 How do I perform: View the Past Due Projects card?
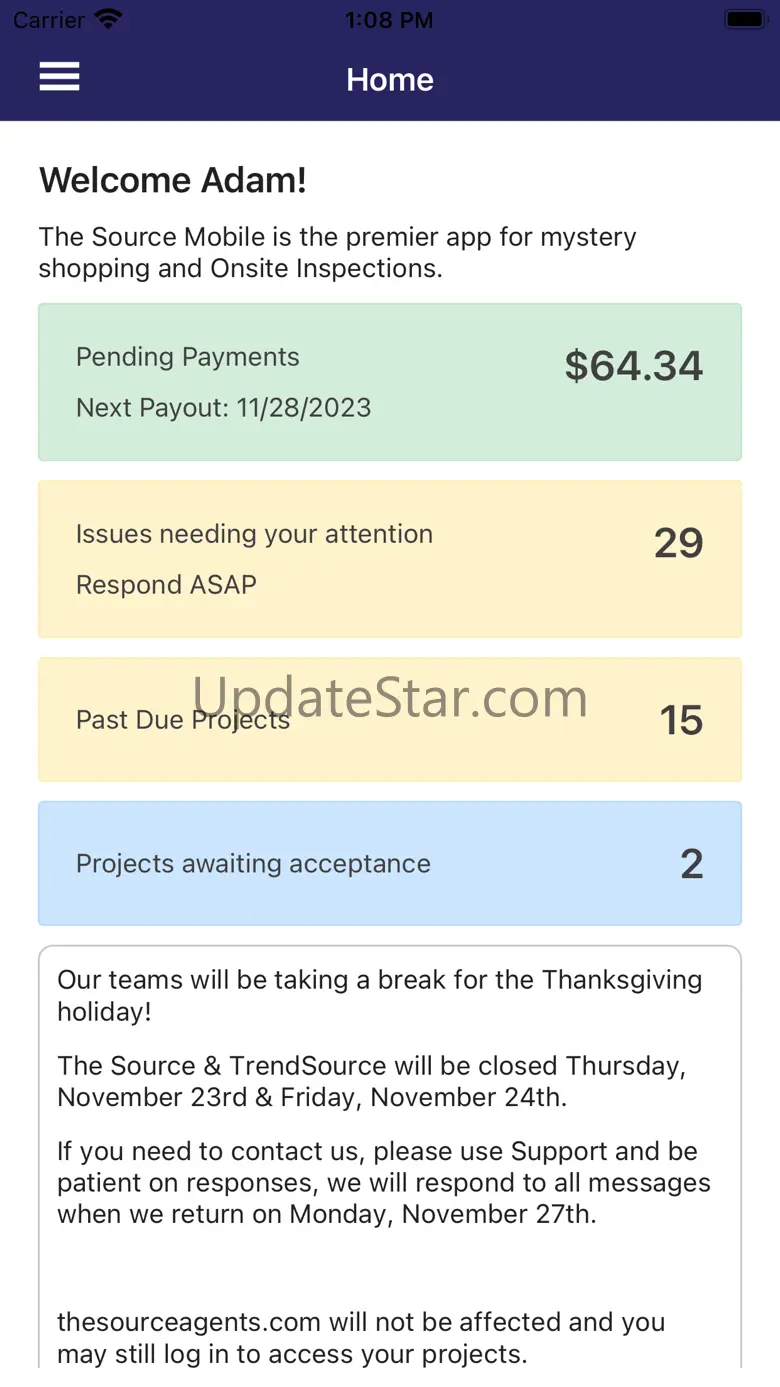pyautogui.click(x=390, y=720)
